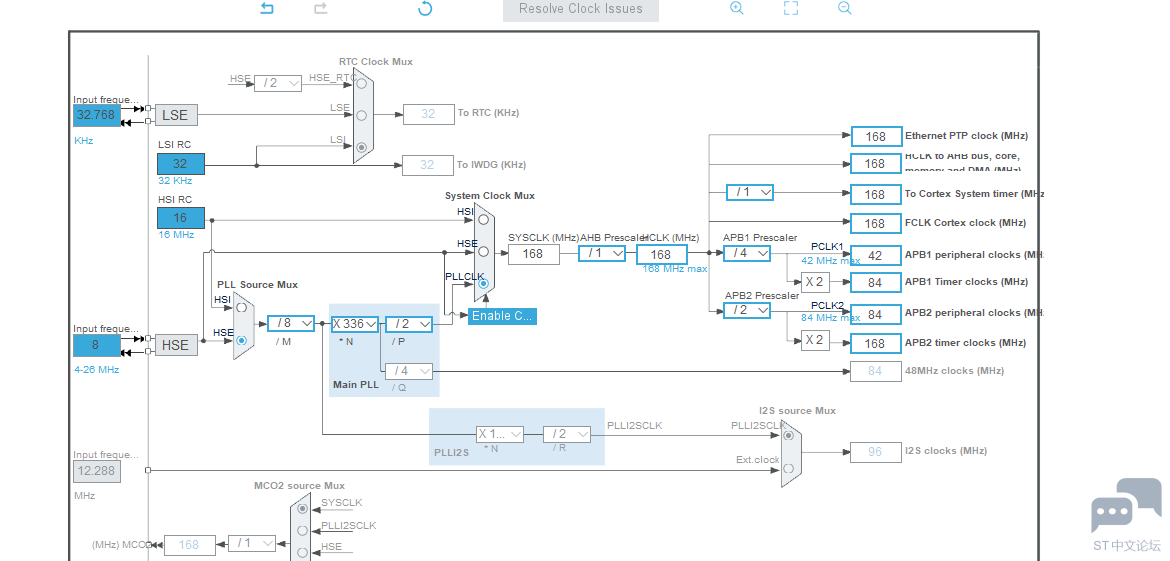This screenshot has height=561, width=1170.
Task: Click the I2S clocks 96 field
Action: point(876,451)
